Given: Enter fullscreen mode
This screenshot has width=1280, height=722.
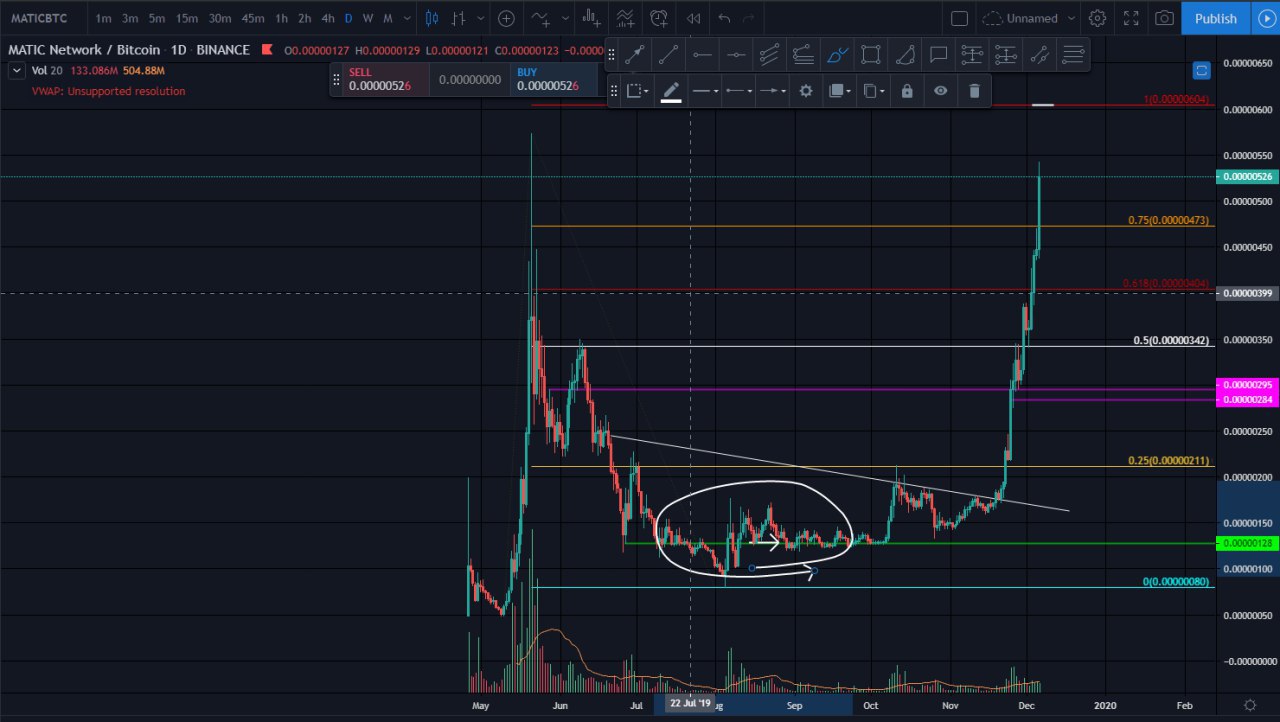Looking at the screenshot, I should click(x=1131, y=18).
